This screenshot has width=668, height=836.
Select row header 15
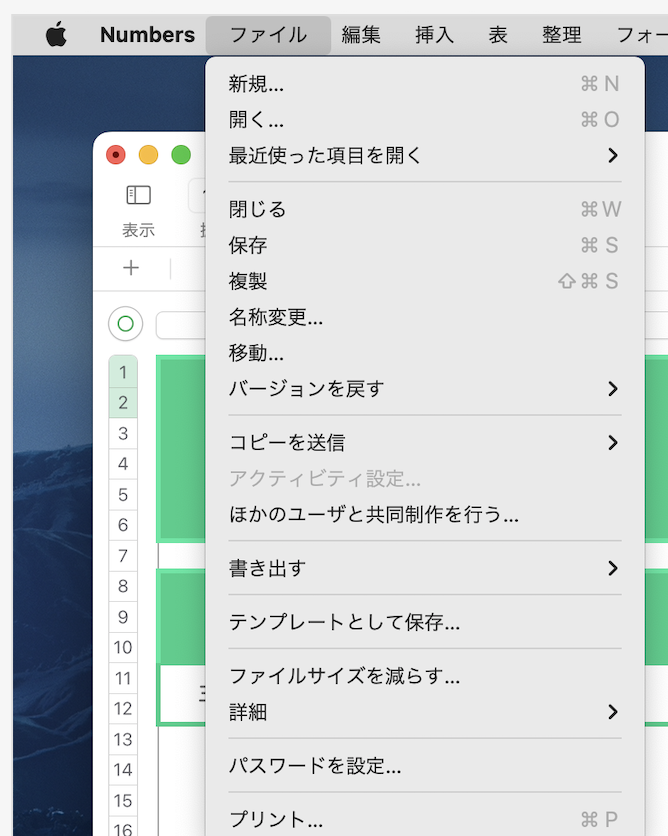coord(123,801)
